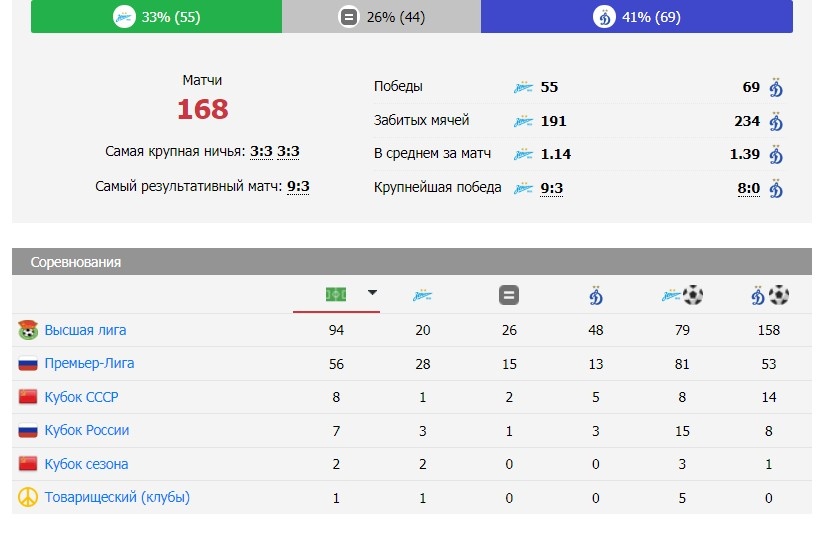Open the Премьер-Лига competition link
The width and height of the screenshot is (819, 534).
[89, 364]
